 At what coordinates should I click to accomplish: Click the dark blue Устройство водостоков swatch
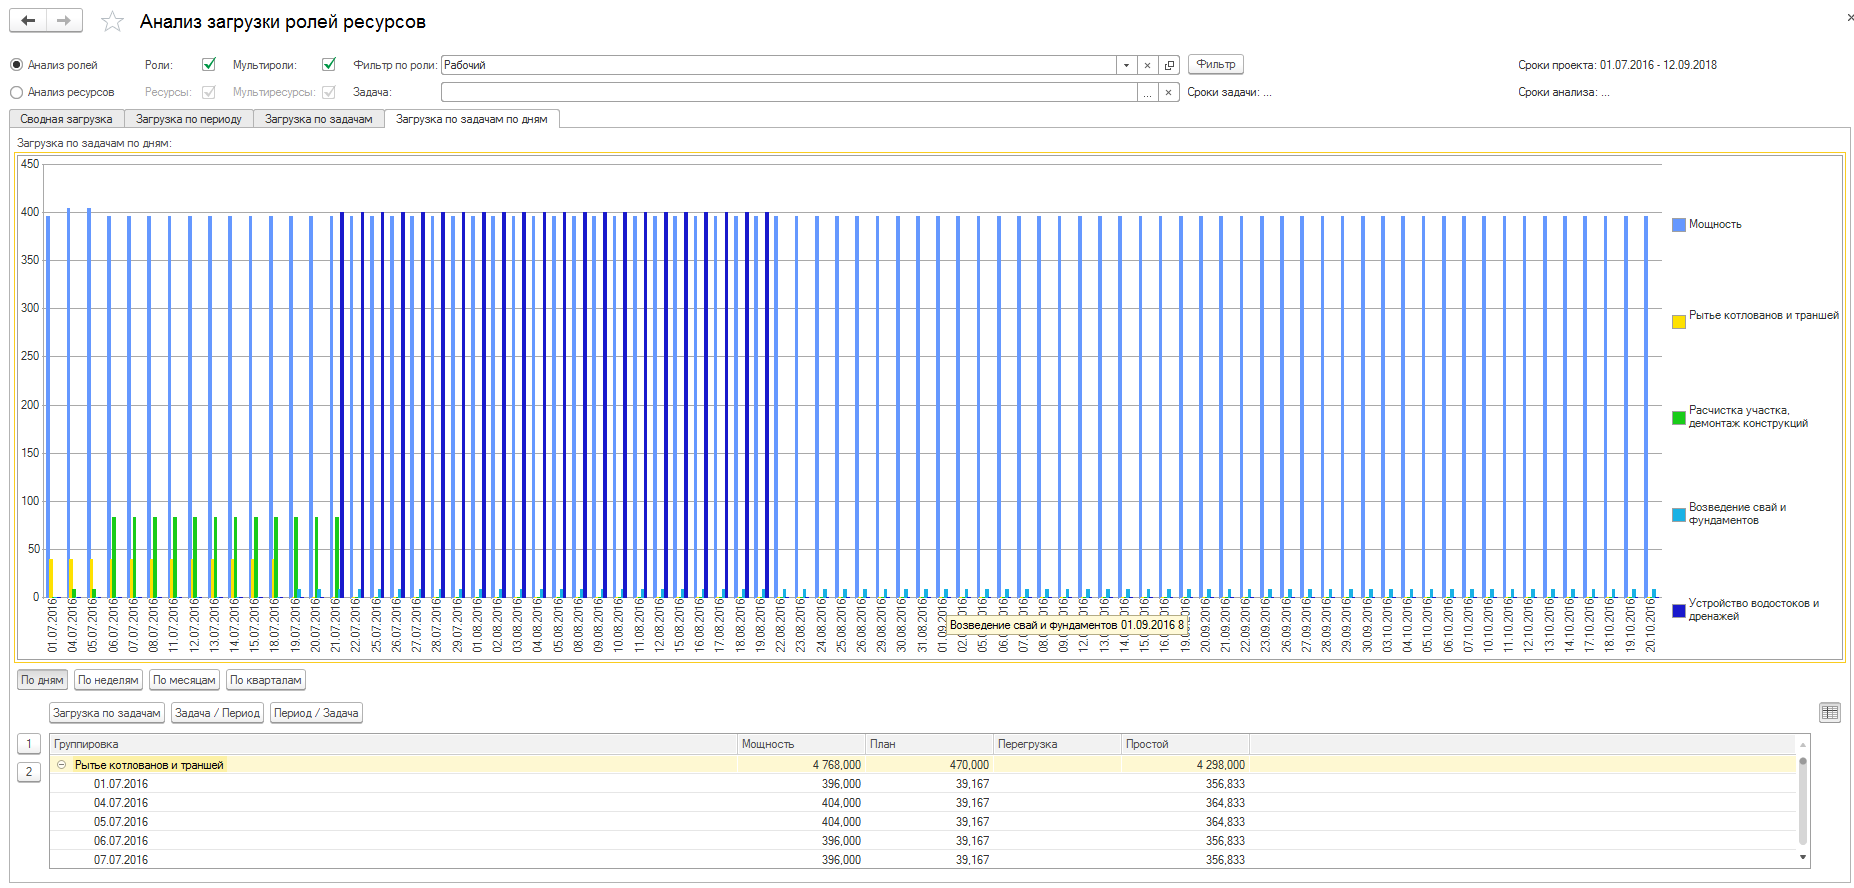pyautogui.click(x=1679, y=611)
